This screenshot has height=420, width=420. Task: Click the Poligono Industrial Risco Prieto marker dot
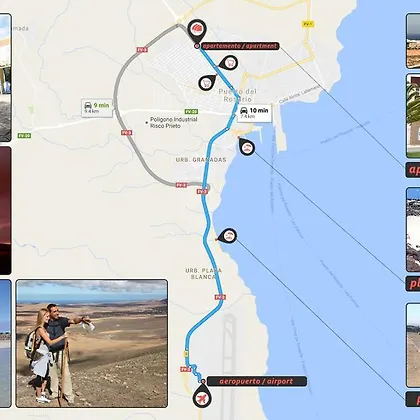click(x=146, y=123)
